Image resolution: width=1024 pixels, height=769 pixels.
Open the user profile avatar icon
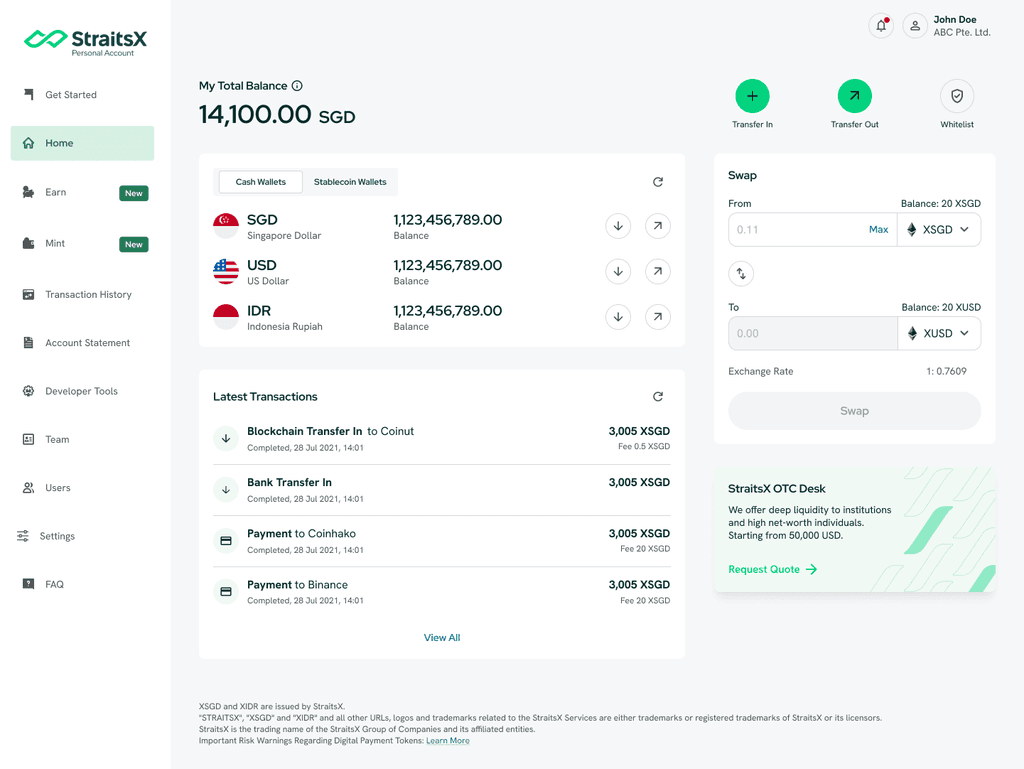(915, 26)
